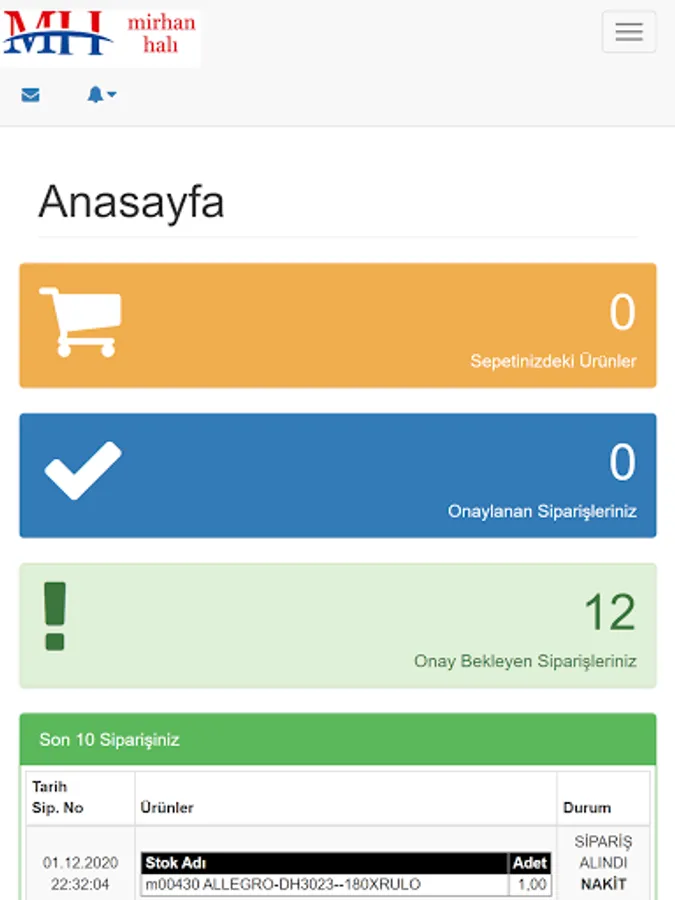The height and width of the screenshot is (900, 675).
Task: Select the m00430 ALLEGRO-DH3023 product row
Action: pos(283,885)
